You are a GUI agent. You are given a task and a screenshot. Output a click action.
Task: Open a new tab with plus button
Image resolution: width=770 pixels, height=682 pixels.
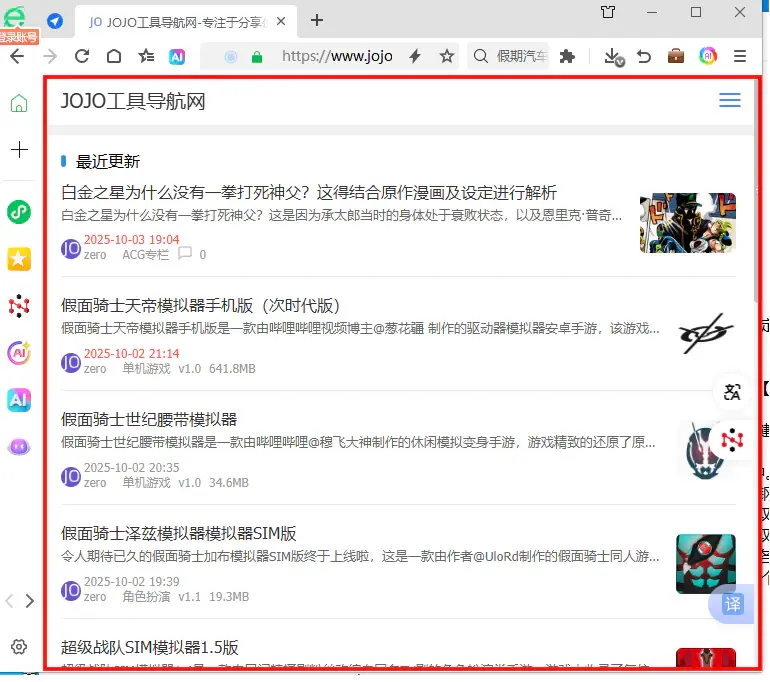(317, 20)
